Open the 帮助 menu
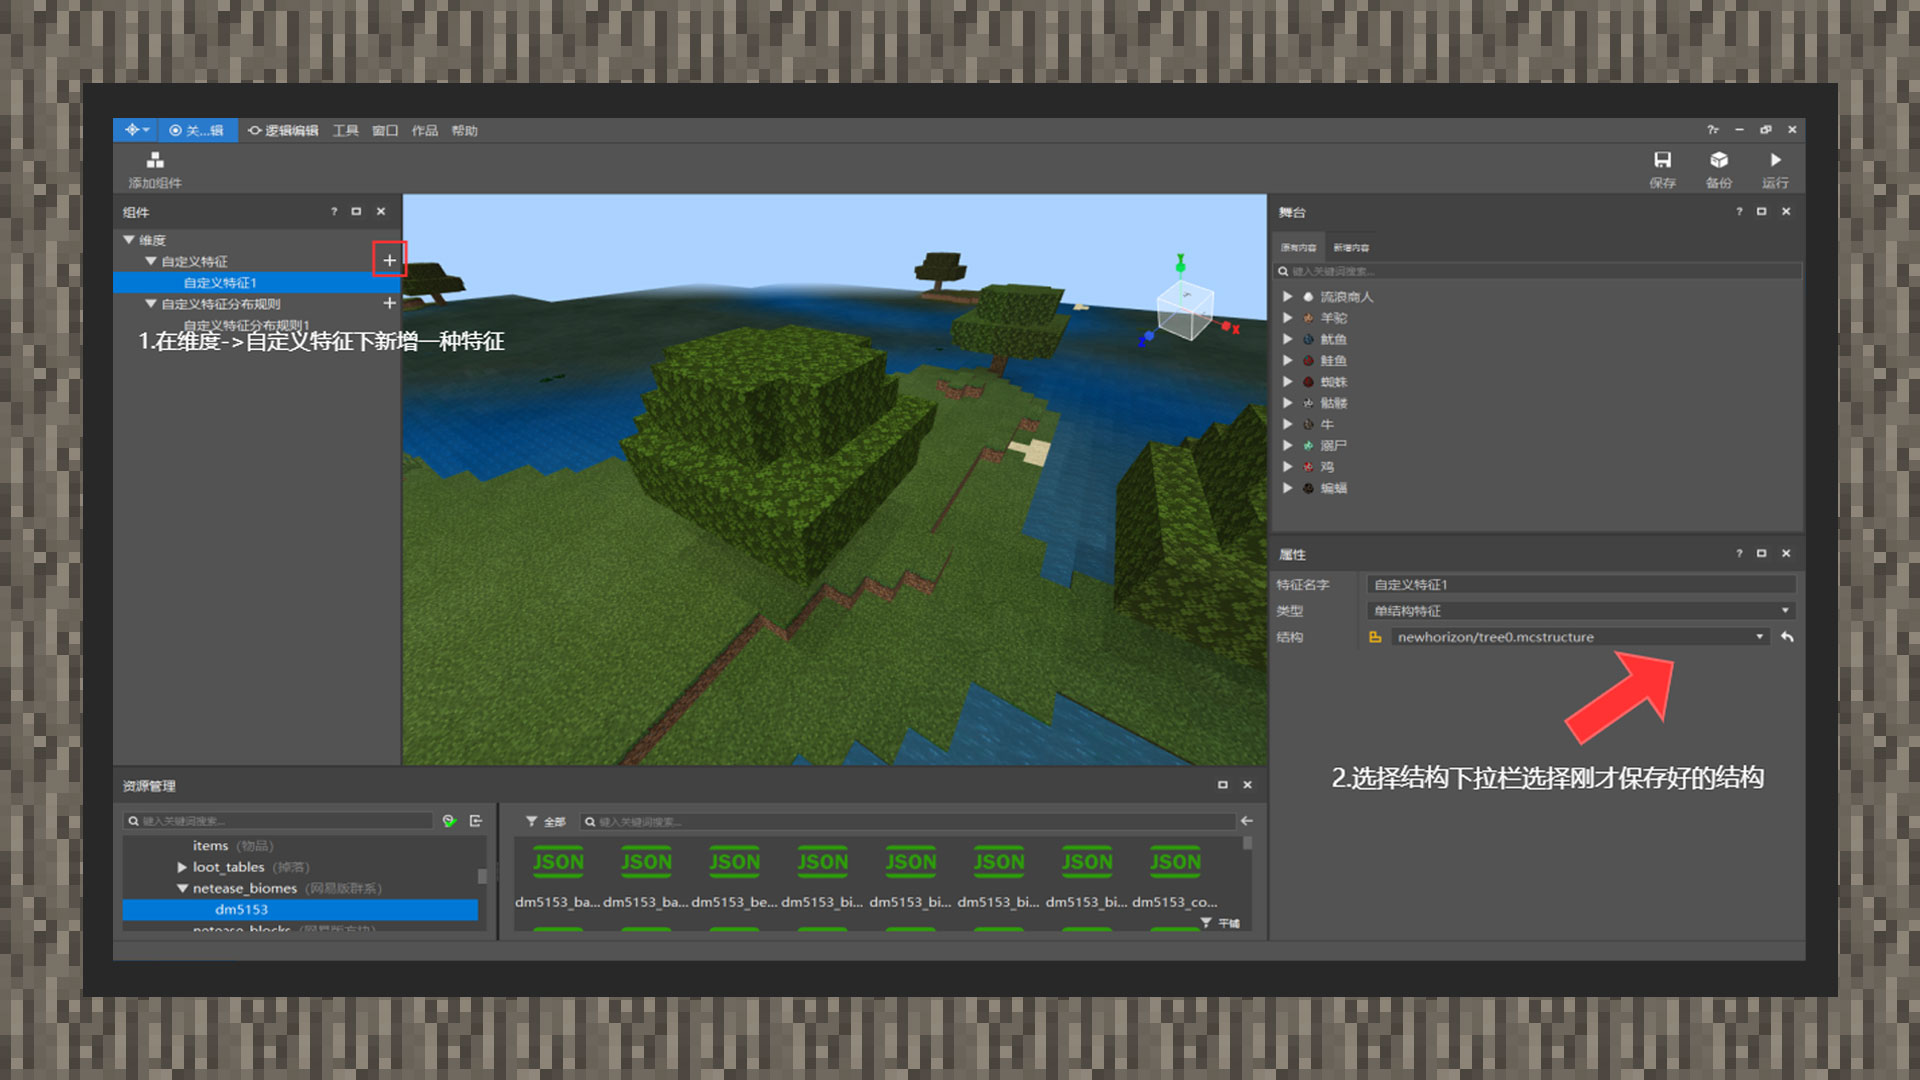 click(x=464, y=131)
